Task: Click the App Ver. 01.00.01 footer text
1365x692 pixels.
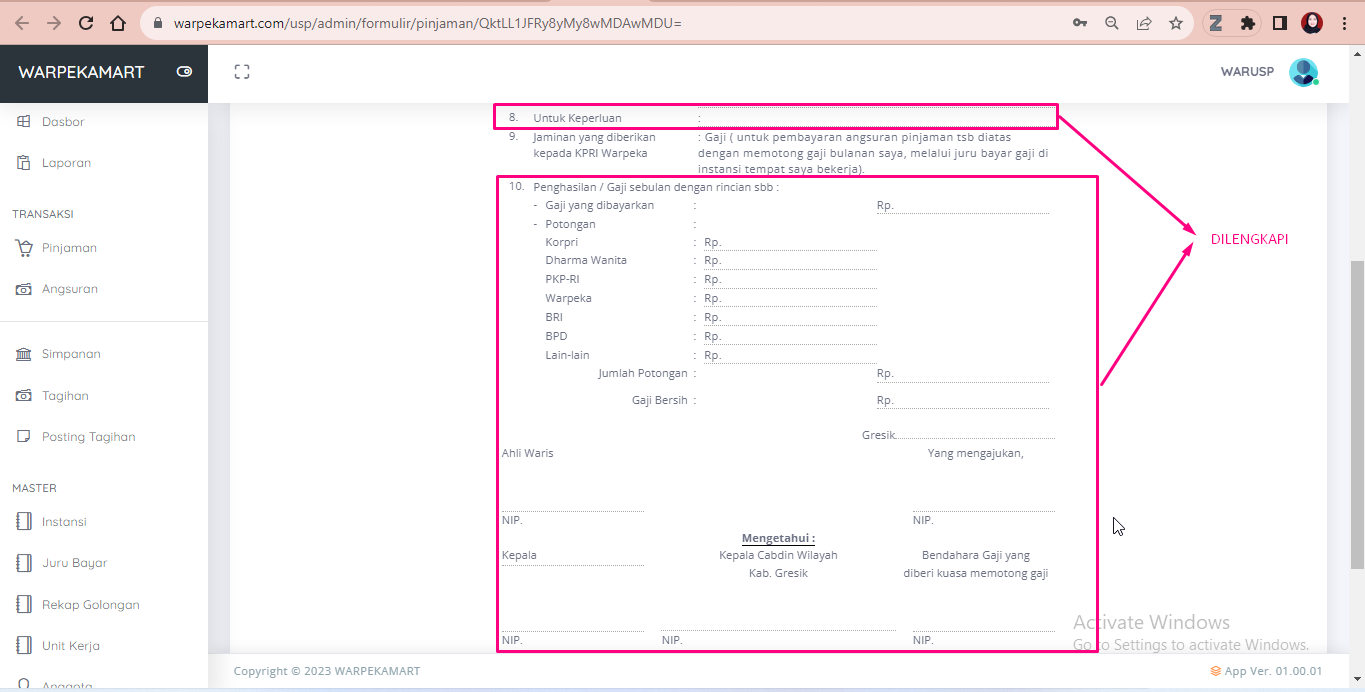Action: pos(1266,671)
